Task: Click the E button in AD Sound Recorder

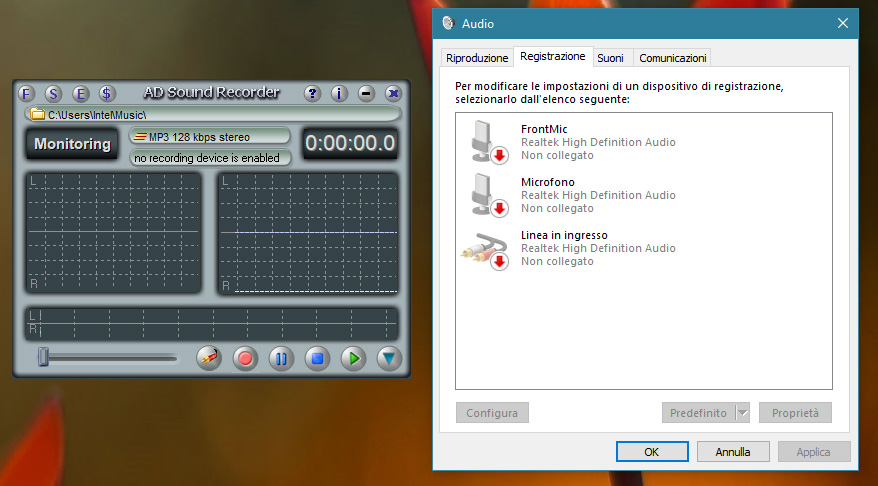Action: tap(81, 93)
